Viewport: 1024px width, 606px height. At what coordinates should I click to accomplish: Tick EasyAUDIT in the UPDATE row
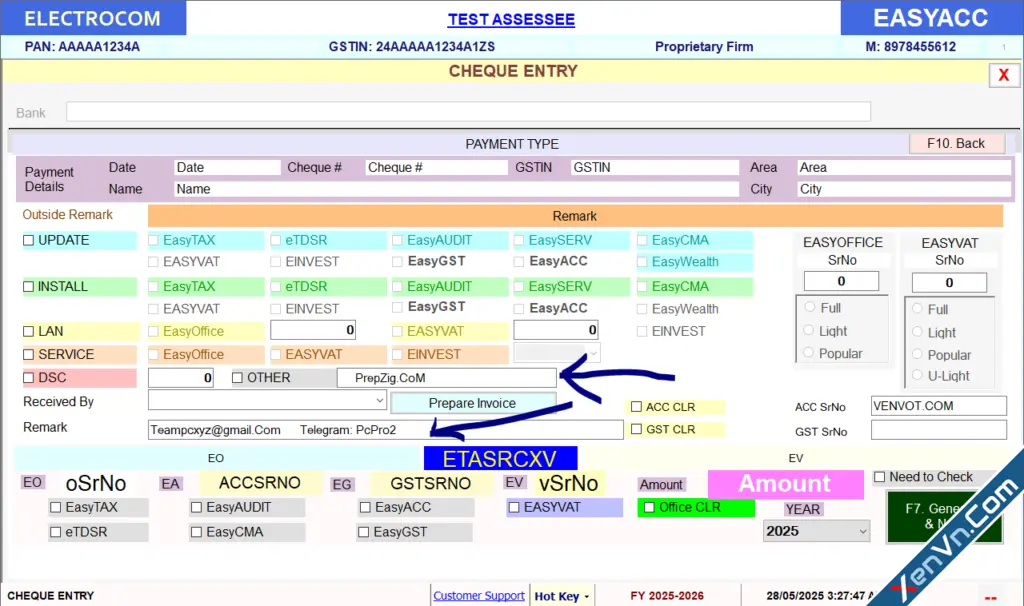pyautogui.click(x=397, y=240)
